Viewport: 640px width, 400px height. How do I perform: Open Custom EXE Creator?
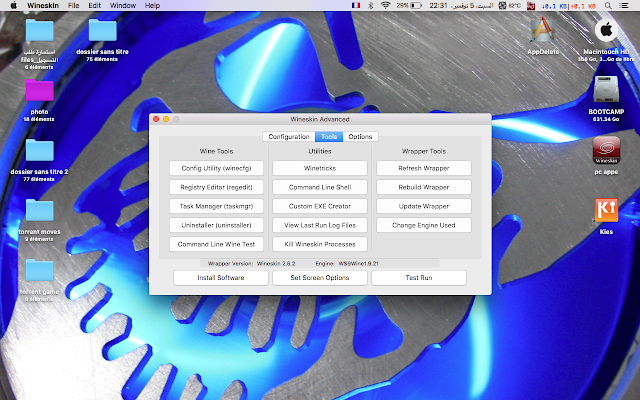point(320,206)
